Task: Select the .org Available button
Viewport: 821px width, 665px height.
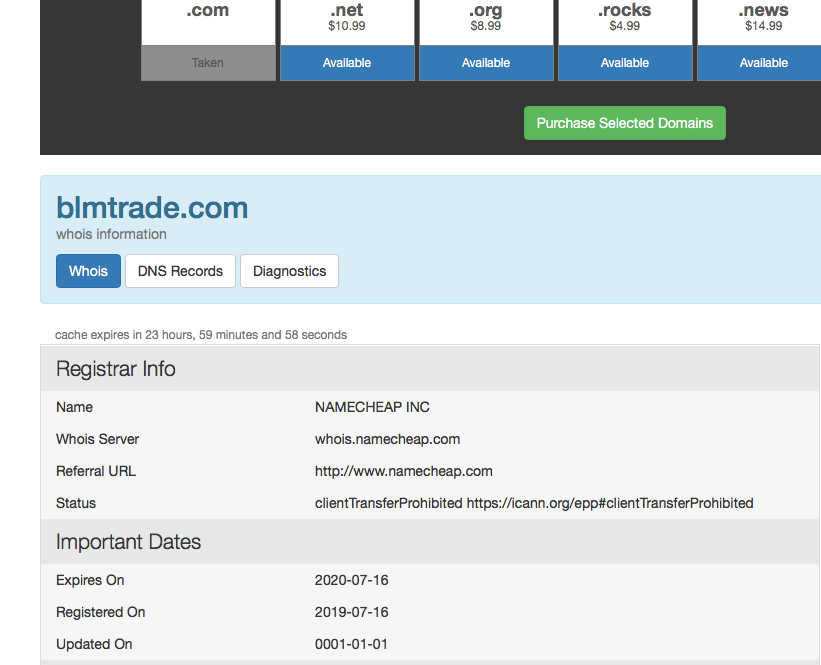Action: tap(486, 63)
